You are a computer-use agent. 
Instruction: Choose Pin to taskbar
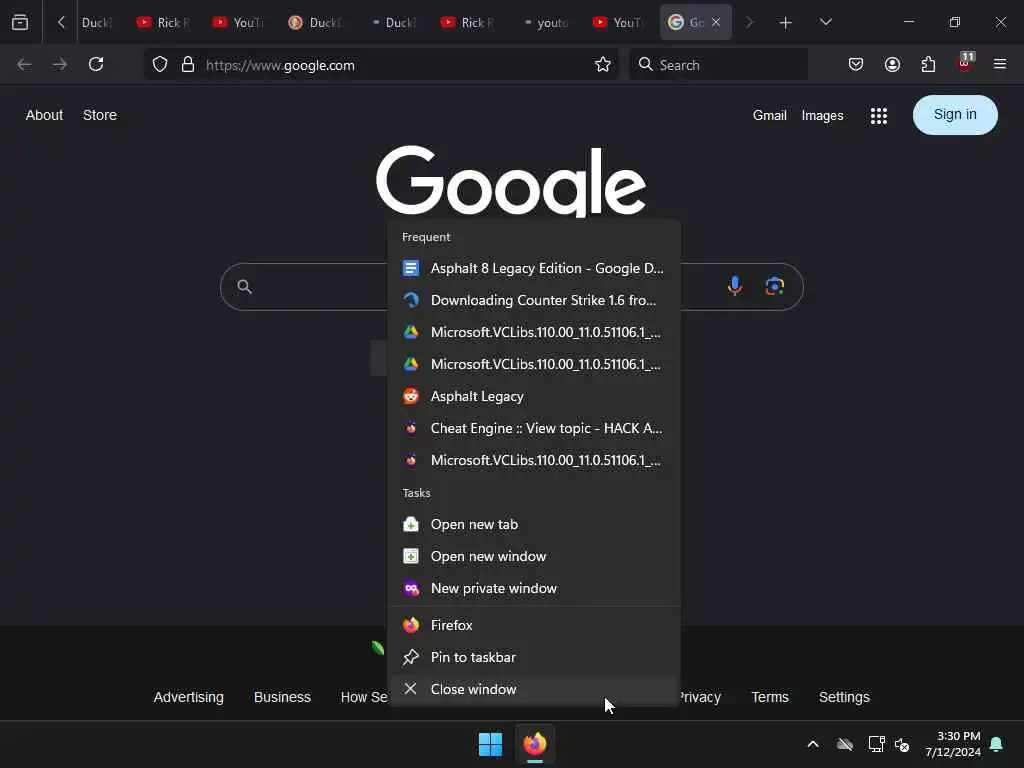coord(534,658)
